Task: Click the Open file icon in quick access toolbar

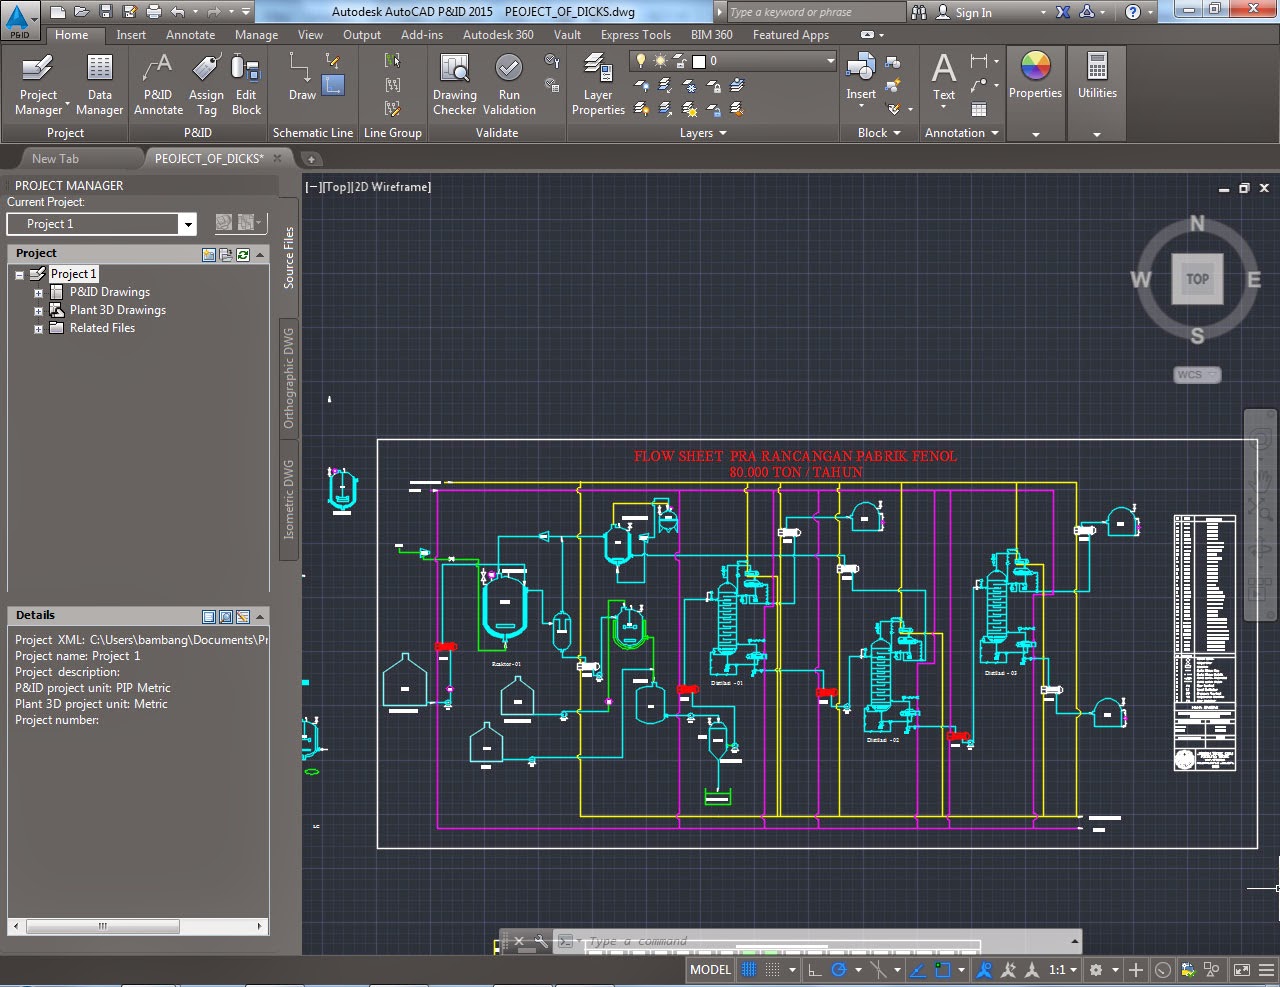Action: [x=81, y=12]
